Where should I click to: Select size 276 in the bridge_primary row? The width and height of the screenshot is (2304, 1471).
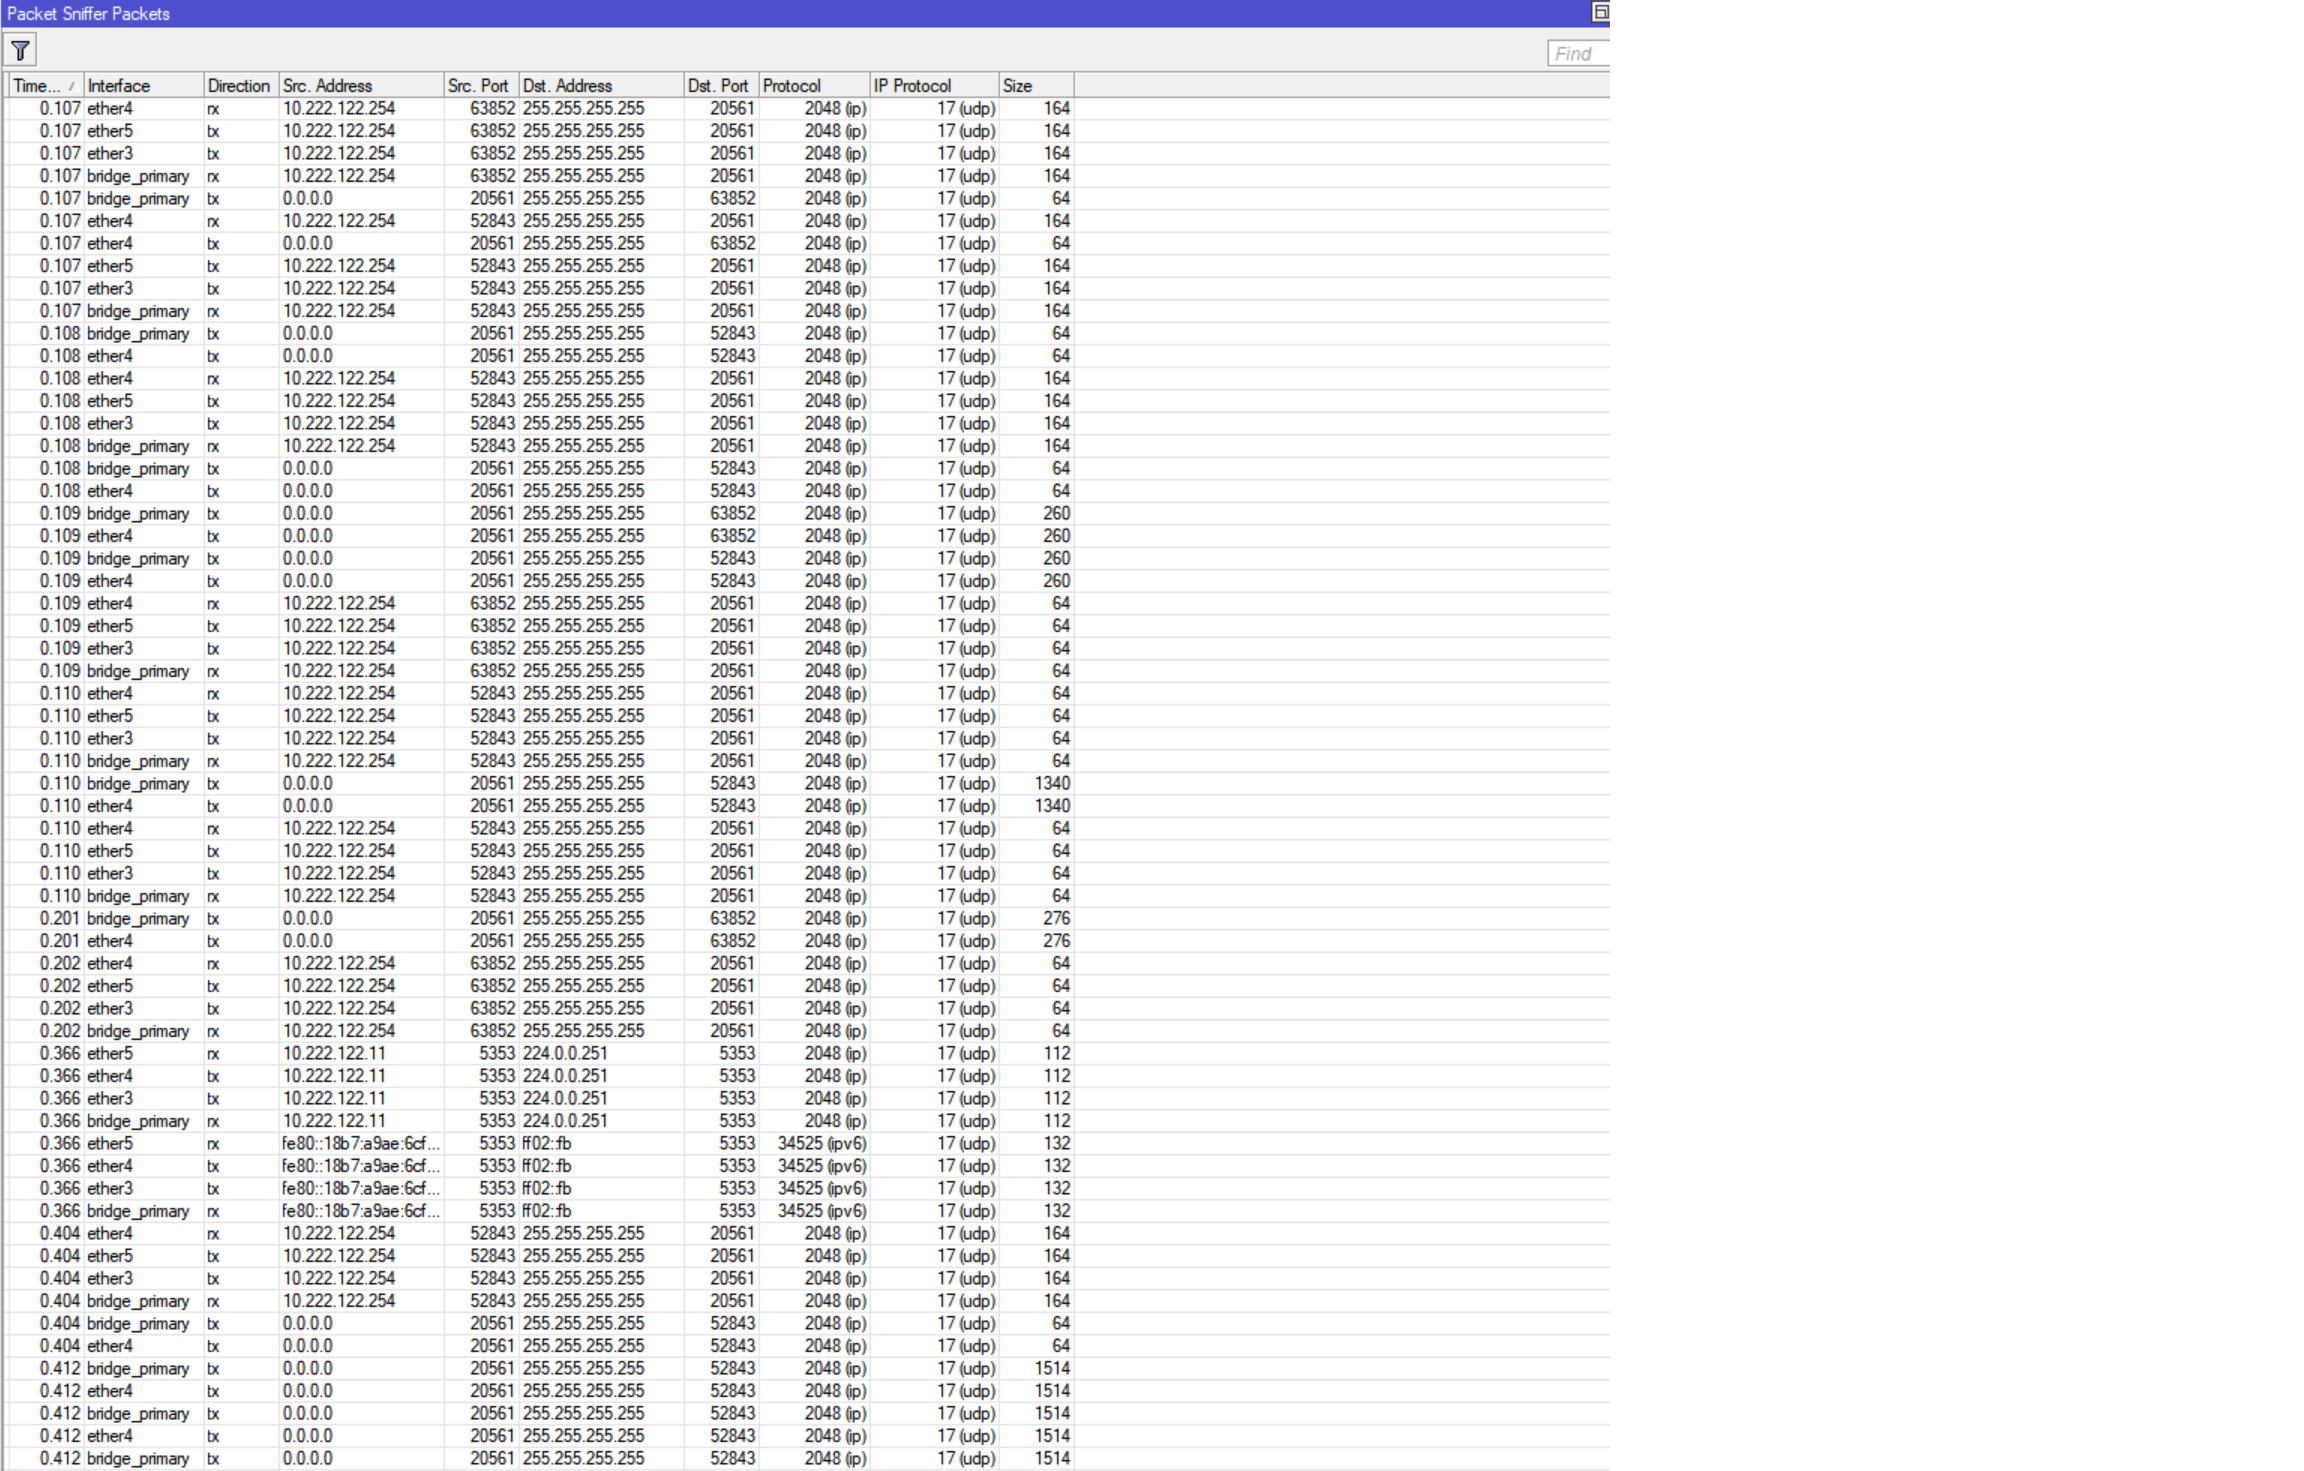click(x=1056, y=919)
